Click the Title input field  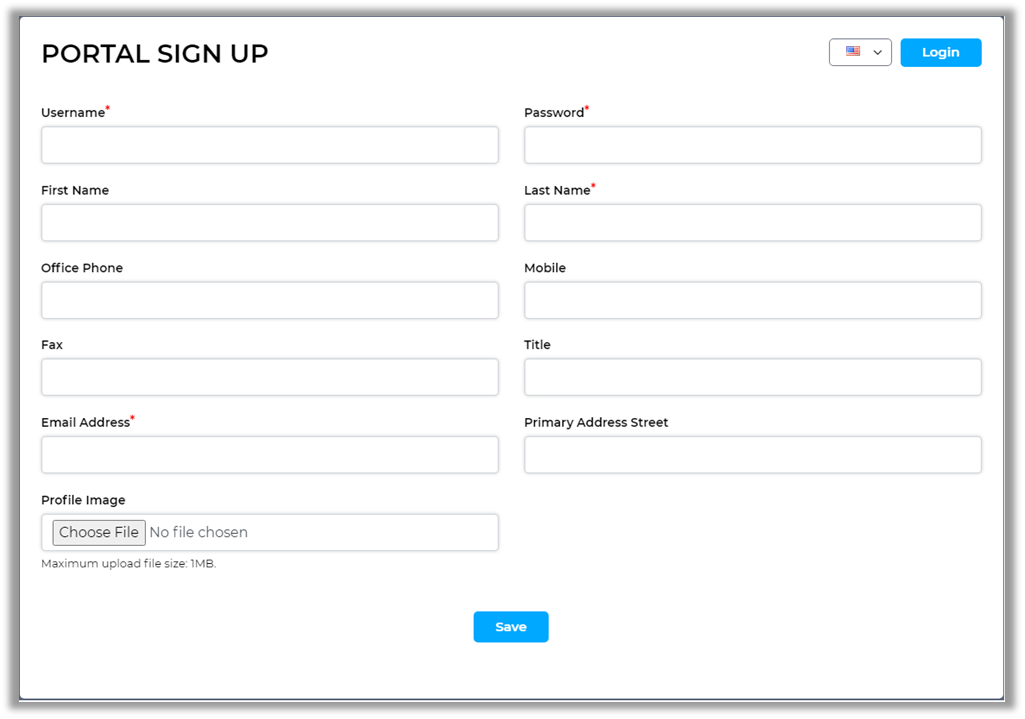[752, 377]
